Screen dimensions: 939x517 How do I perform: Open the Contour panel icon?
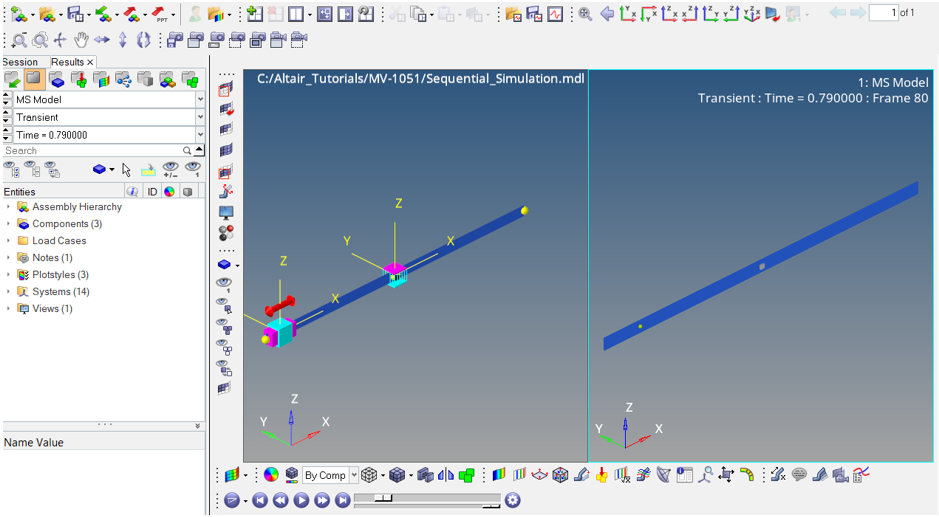click(498, 475)
